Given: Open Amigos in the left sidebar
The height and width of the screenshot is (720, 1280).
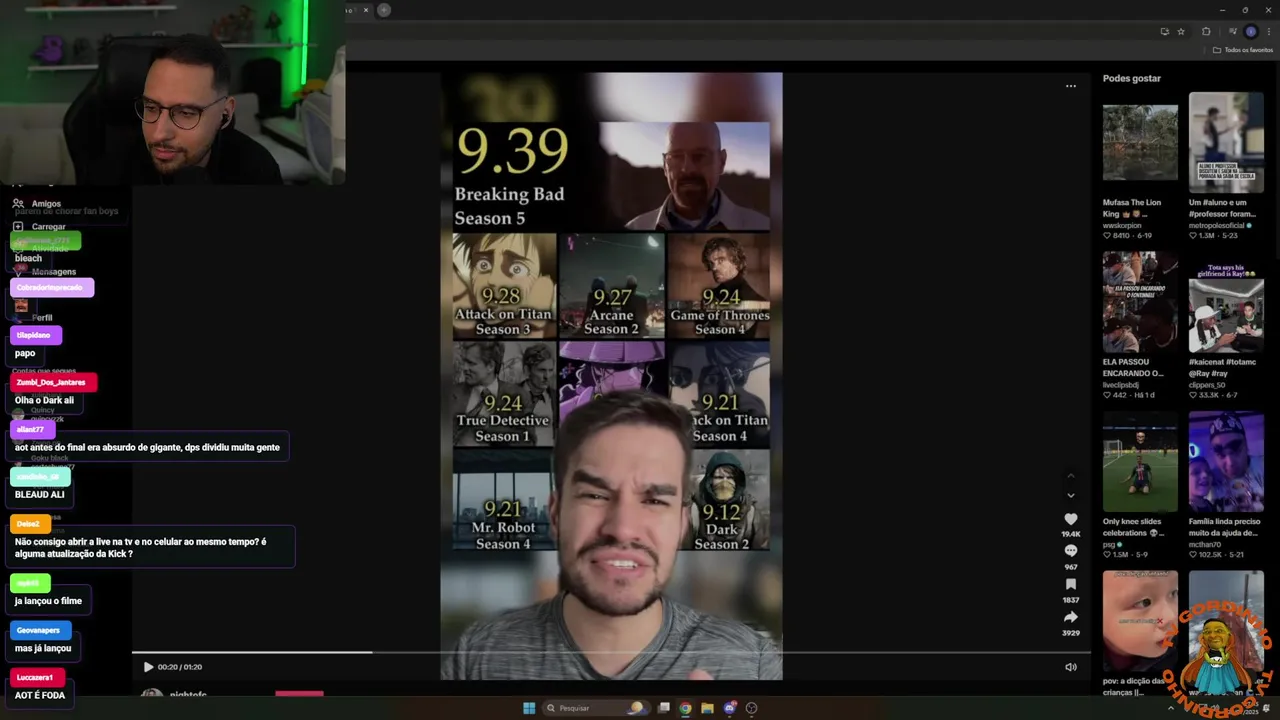Looking at the screenshot, I should coord(46,204).
